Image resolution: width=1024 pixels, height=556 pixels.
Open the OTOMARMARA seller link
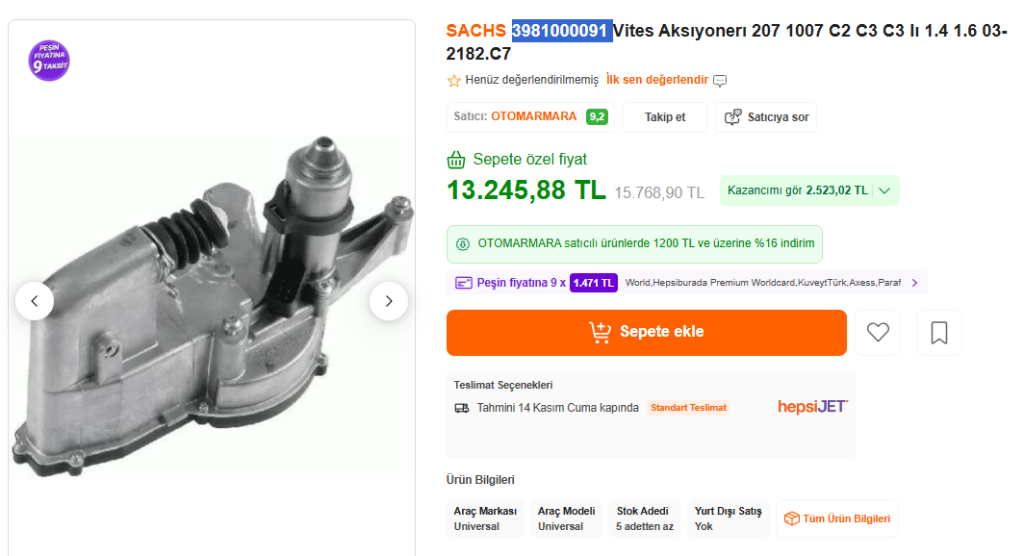click(533, 117)
